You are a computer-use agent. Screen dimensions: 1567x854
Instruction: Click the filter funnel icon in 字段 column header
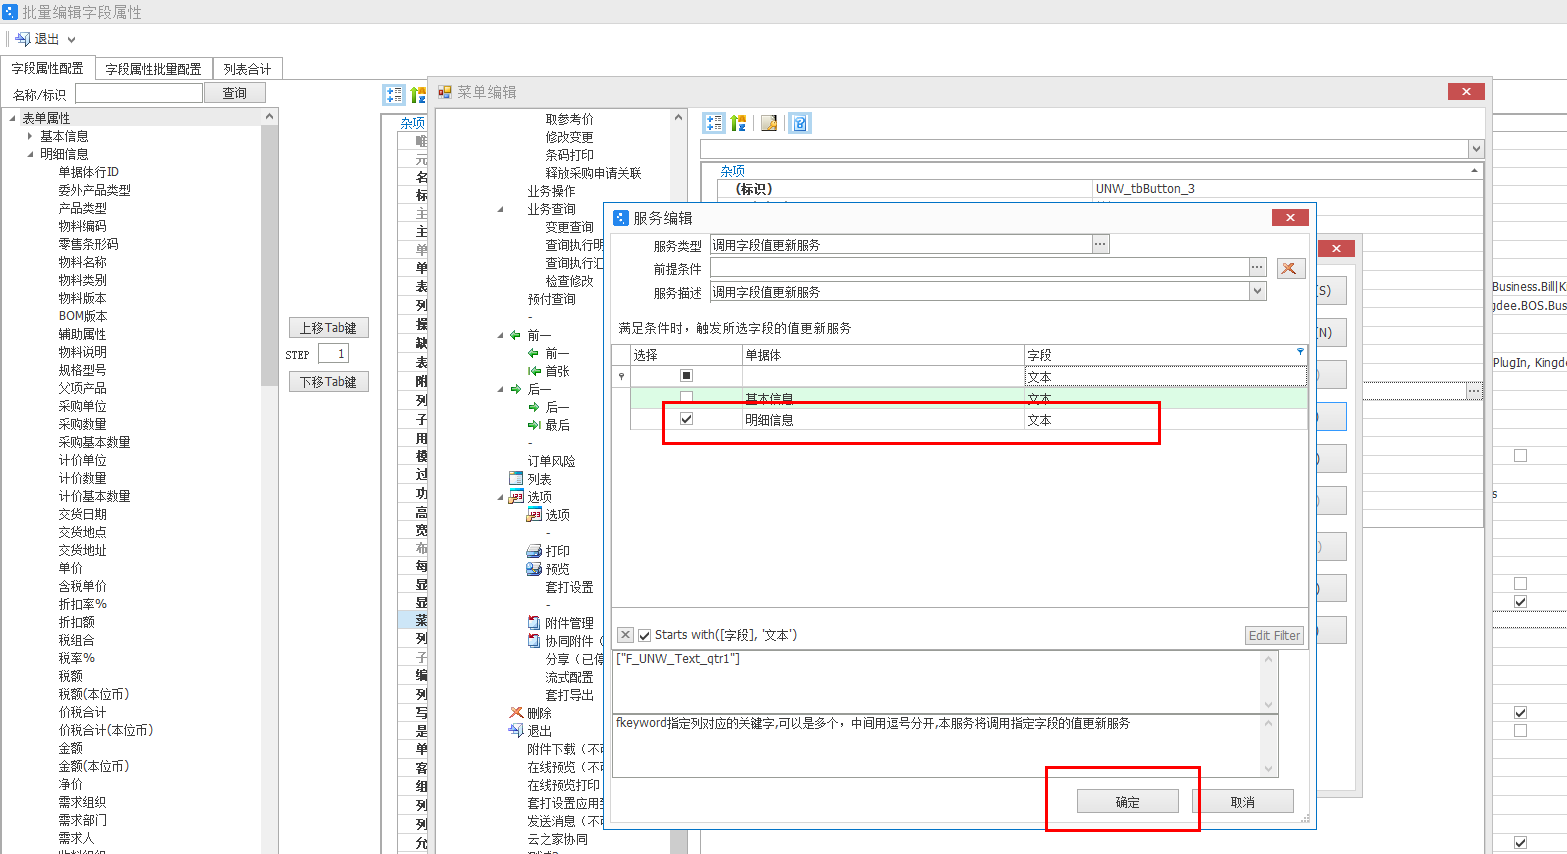[1300, 352]
